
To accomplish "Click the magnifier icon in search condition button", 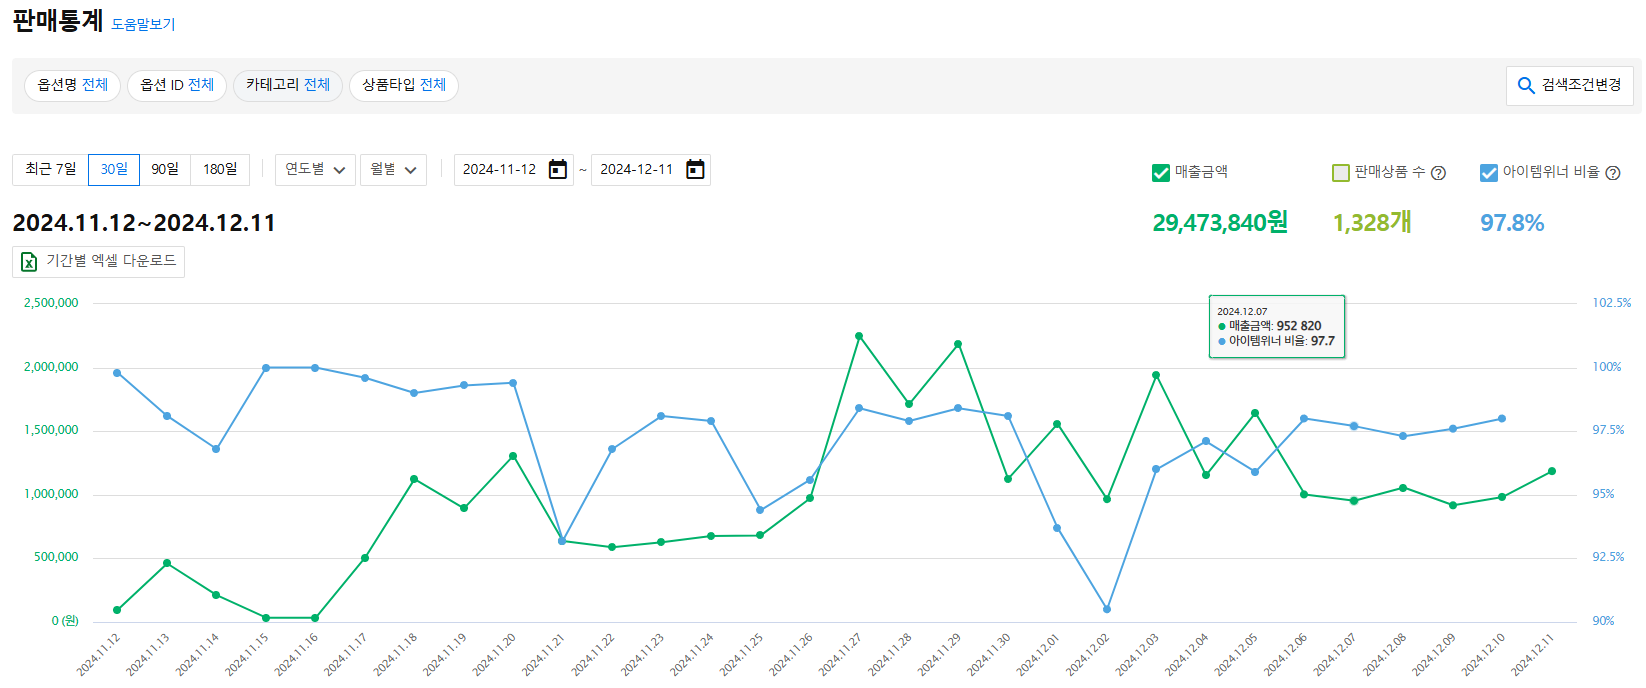I will (x=1526, y=86).
